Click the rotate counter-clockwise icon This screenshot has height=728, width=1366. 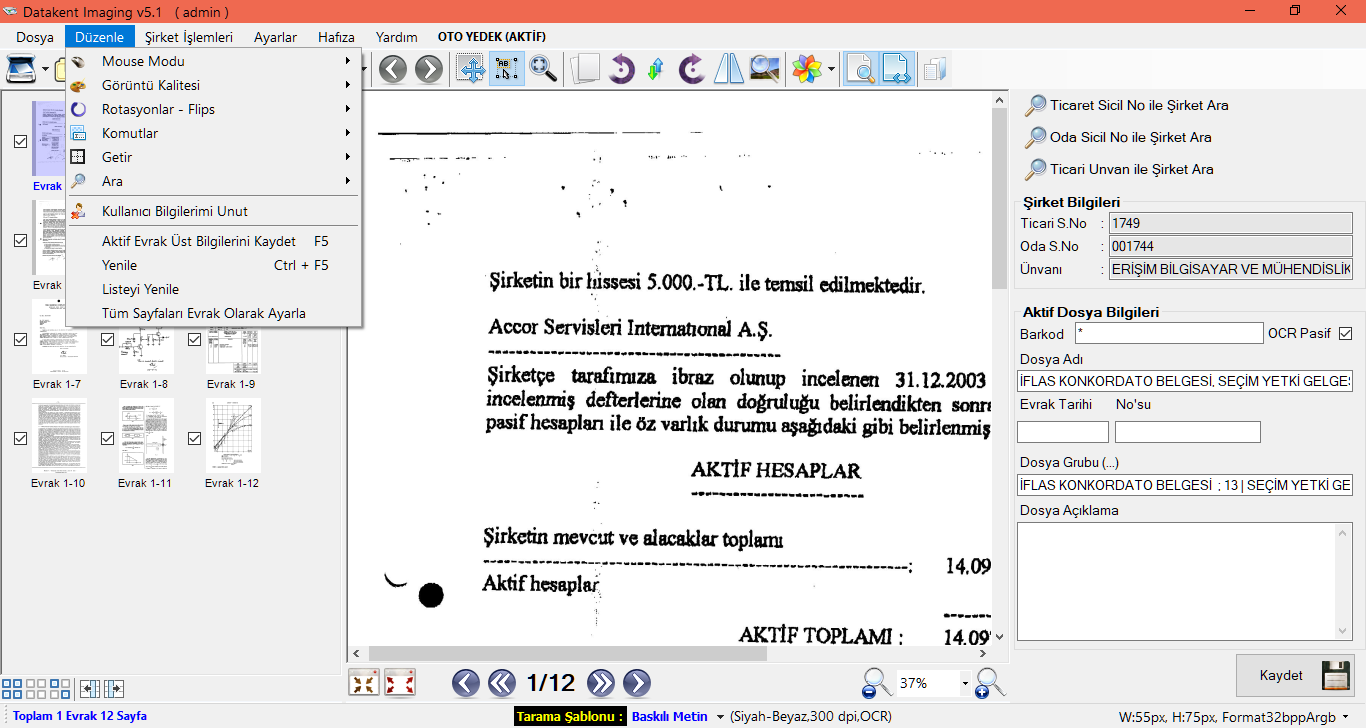pos(621,69)
